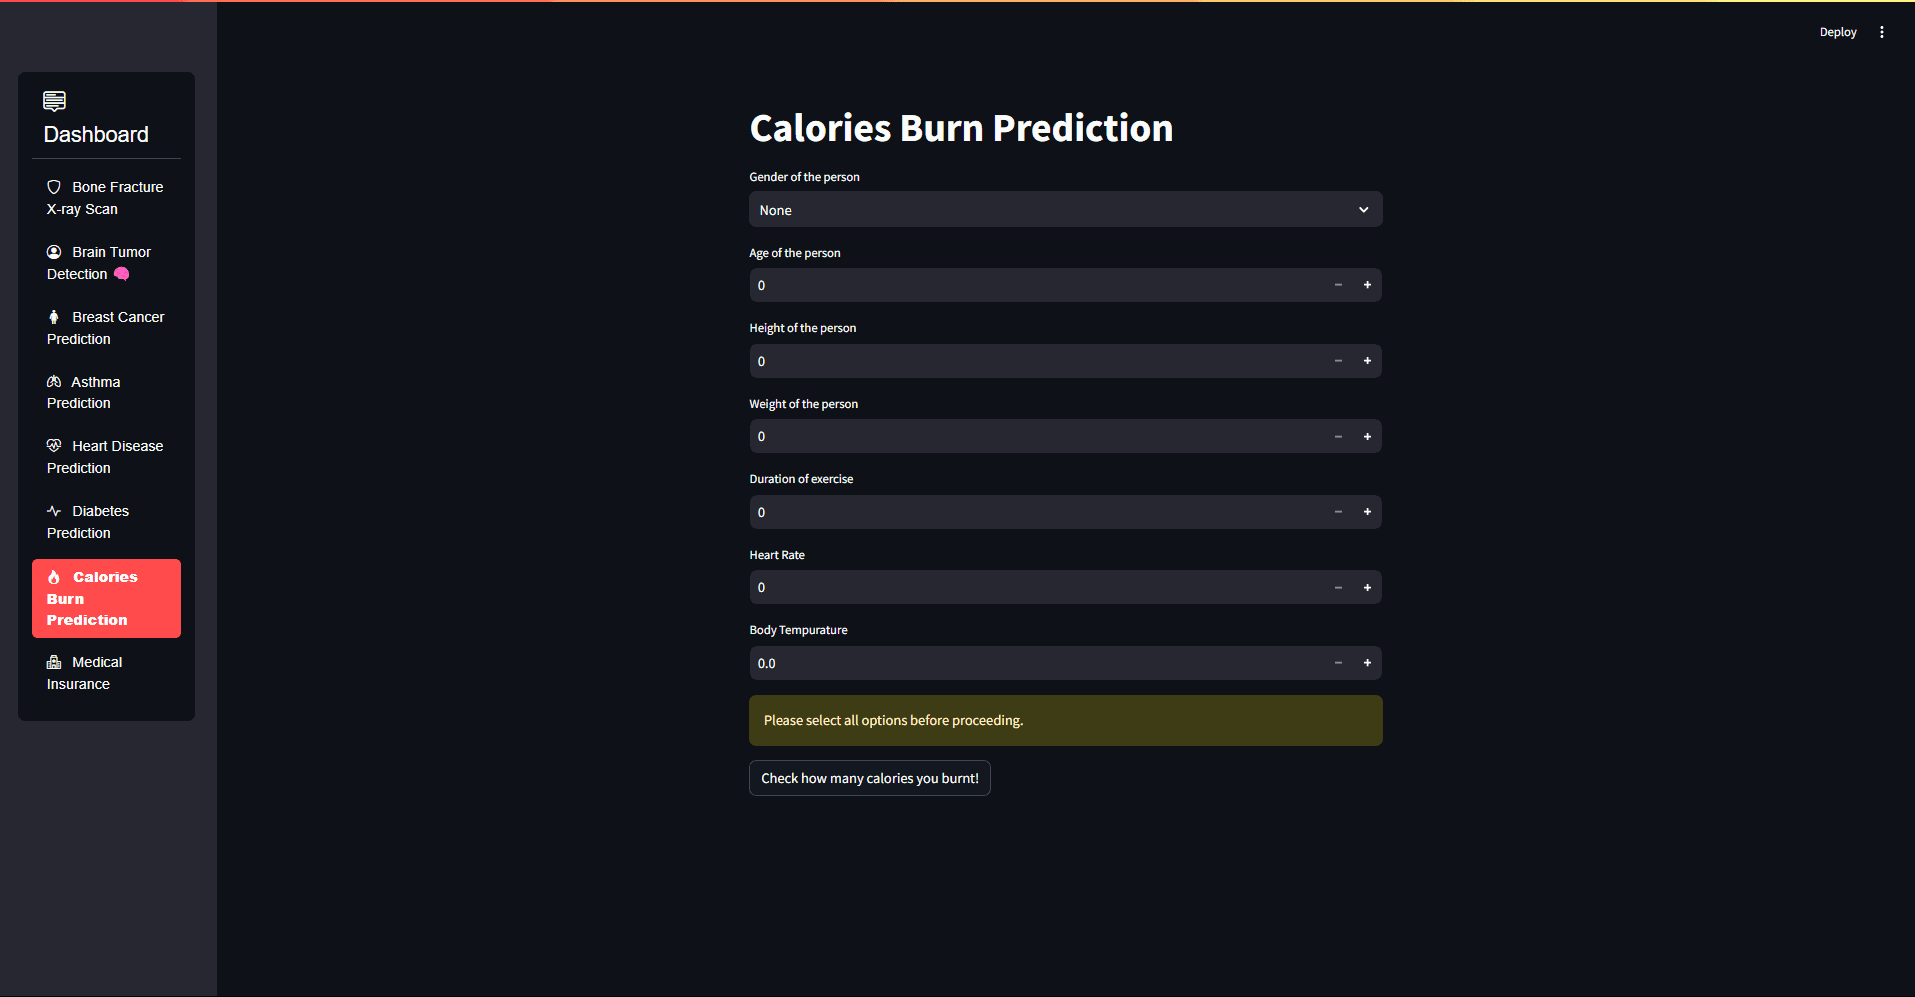Increase Age of the person value

[1367, 285]
